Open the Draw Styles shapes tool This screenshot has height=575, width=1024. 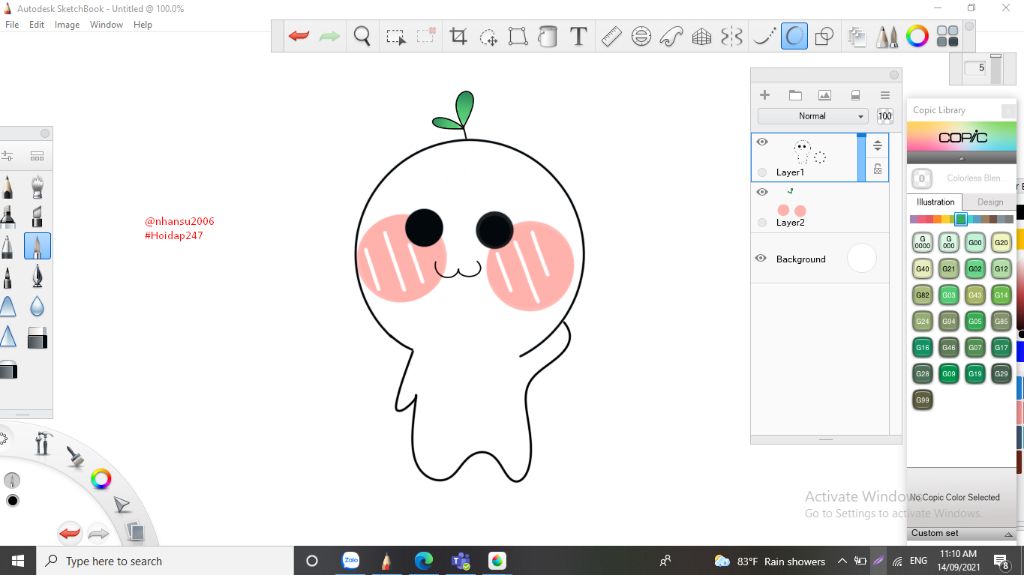tap(824, 37)
